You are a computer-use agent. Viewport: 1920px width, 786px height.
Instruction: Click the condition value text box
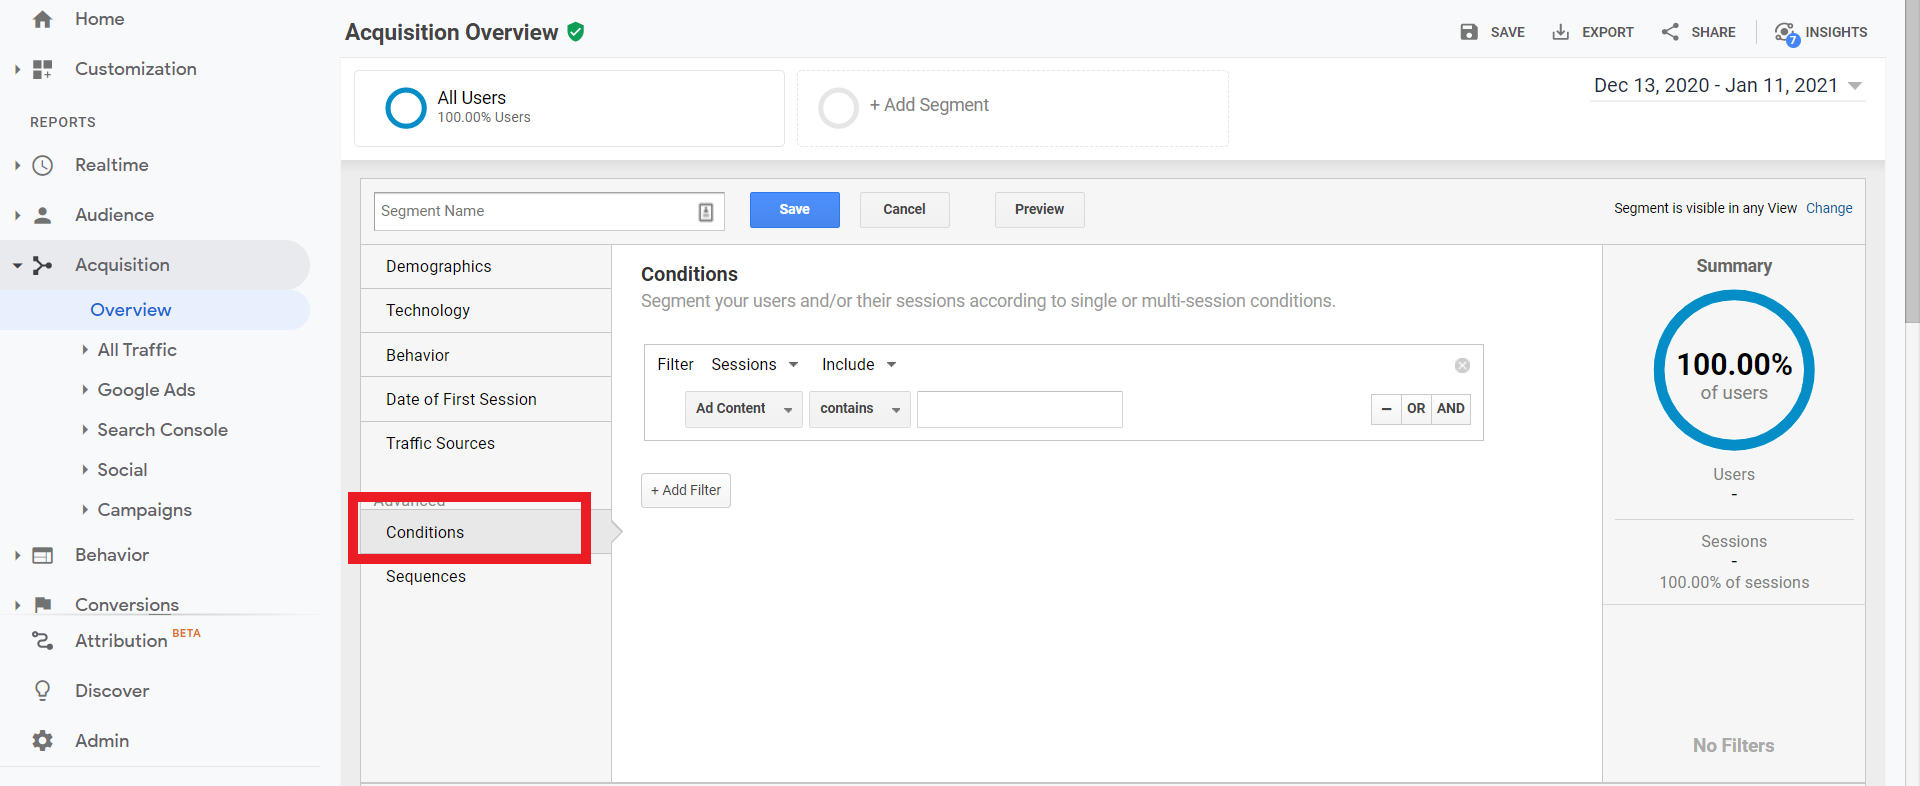pos(1020,409)
